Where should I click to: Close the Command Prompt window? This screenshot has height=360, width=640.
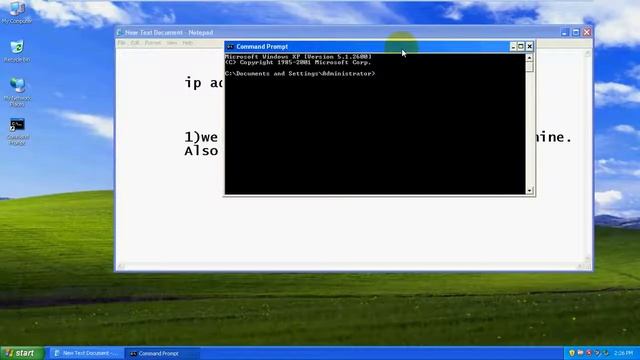(529, 47)
